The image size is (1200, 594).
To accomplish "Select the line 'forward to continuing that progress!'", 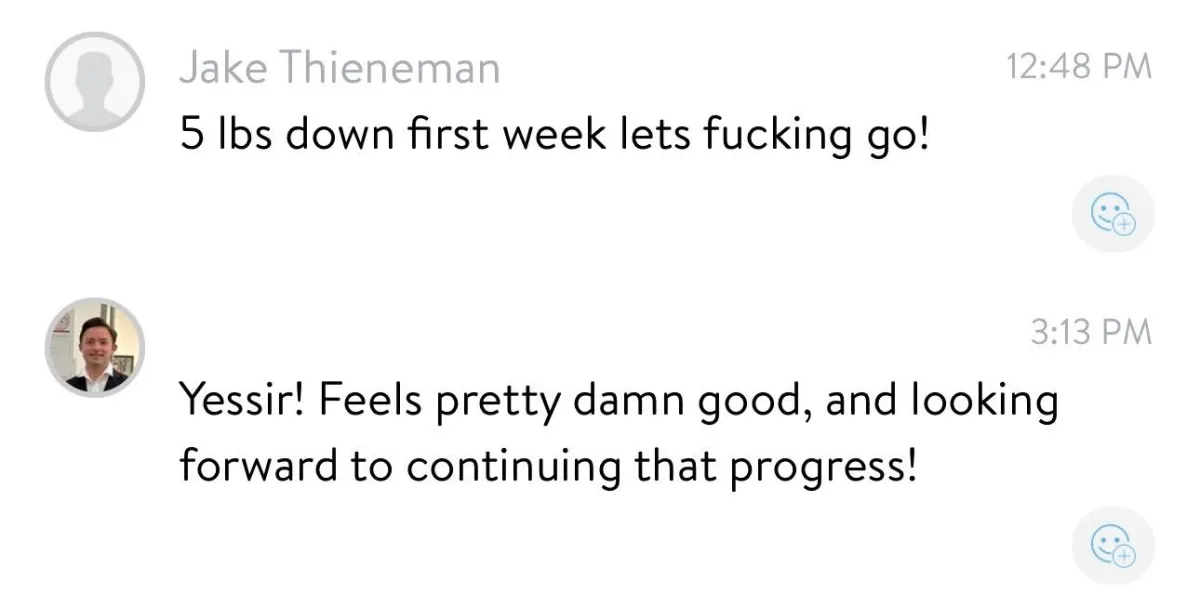I will coord(548,466).
